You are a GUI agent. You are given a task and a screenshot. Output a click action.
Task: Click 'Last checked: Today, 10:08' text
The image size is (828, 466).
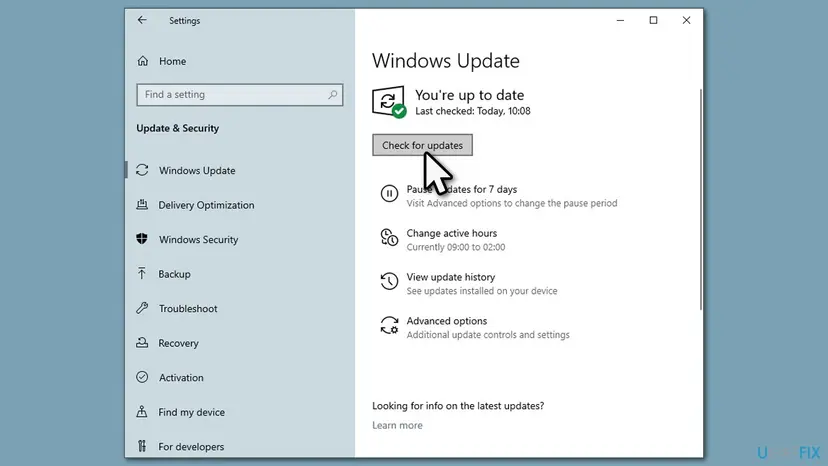(473, 111)
